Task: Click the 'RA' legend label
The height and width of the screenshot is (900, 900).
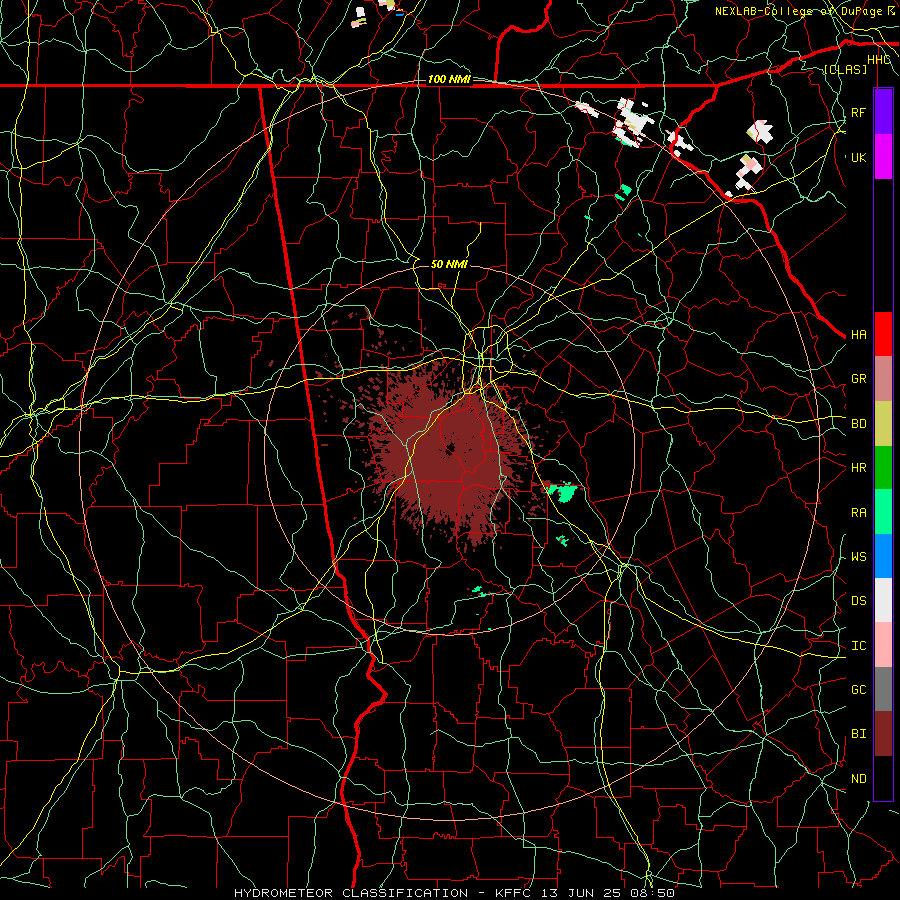Action: (858, 513)
